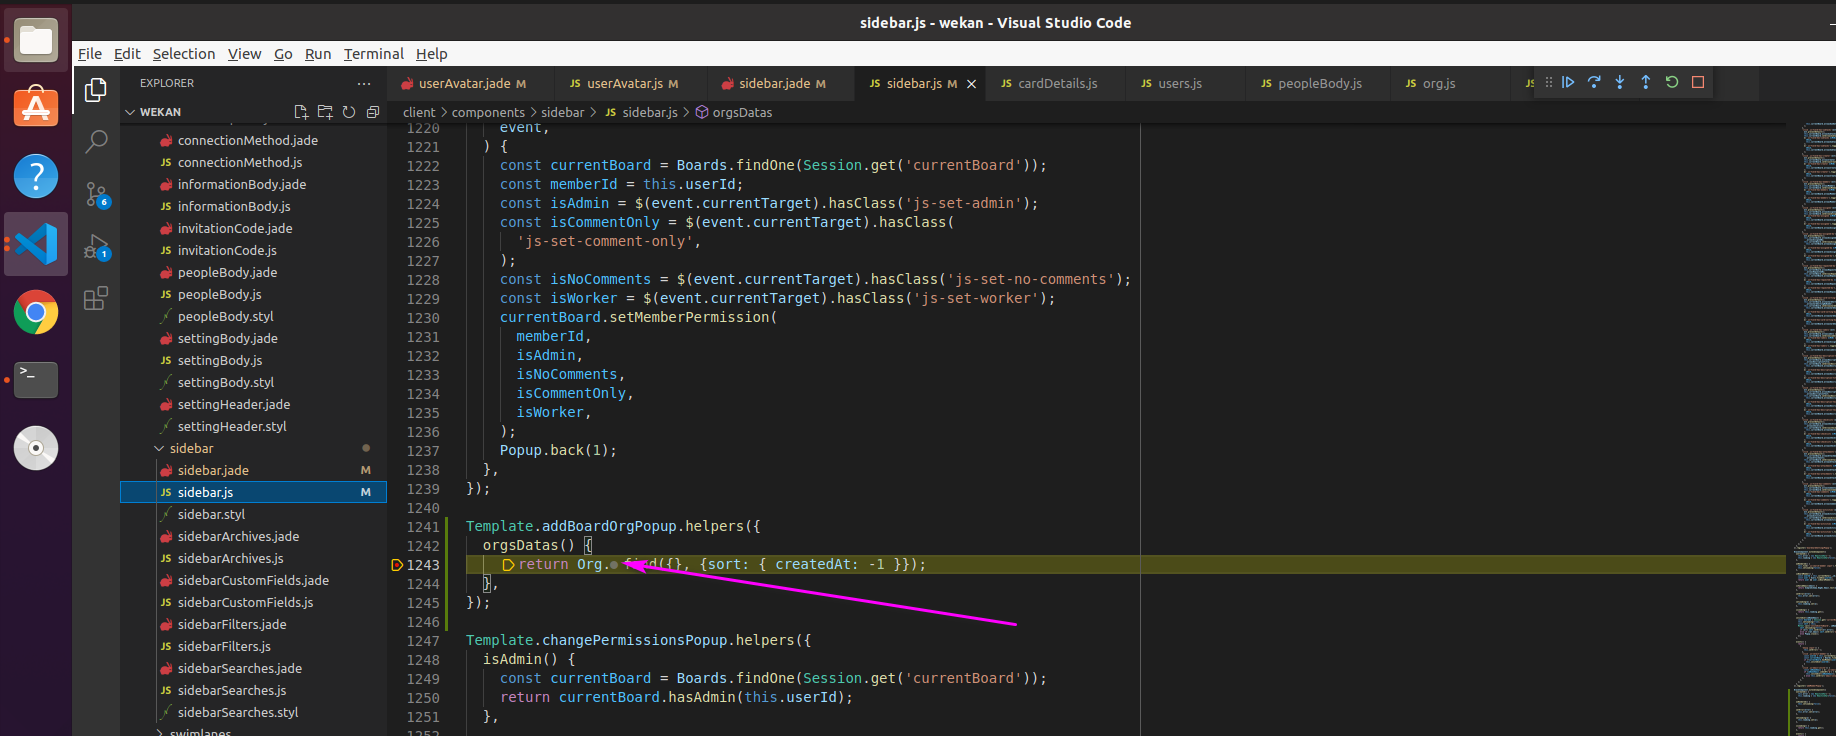The width and height of the screenshot is (1836, 736).
Task: Toggle breakpoint on line 1243 gutter
Action: point(397,565)
